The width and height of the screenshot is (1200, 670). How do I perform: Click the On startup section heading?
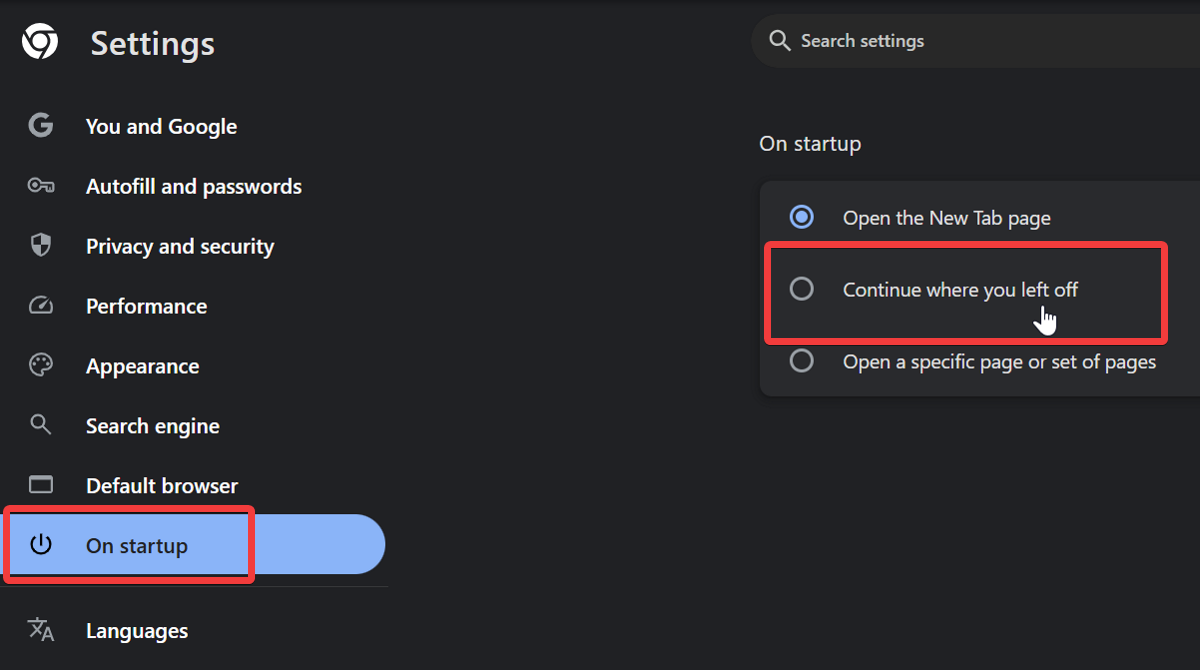tap(810, 143)
